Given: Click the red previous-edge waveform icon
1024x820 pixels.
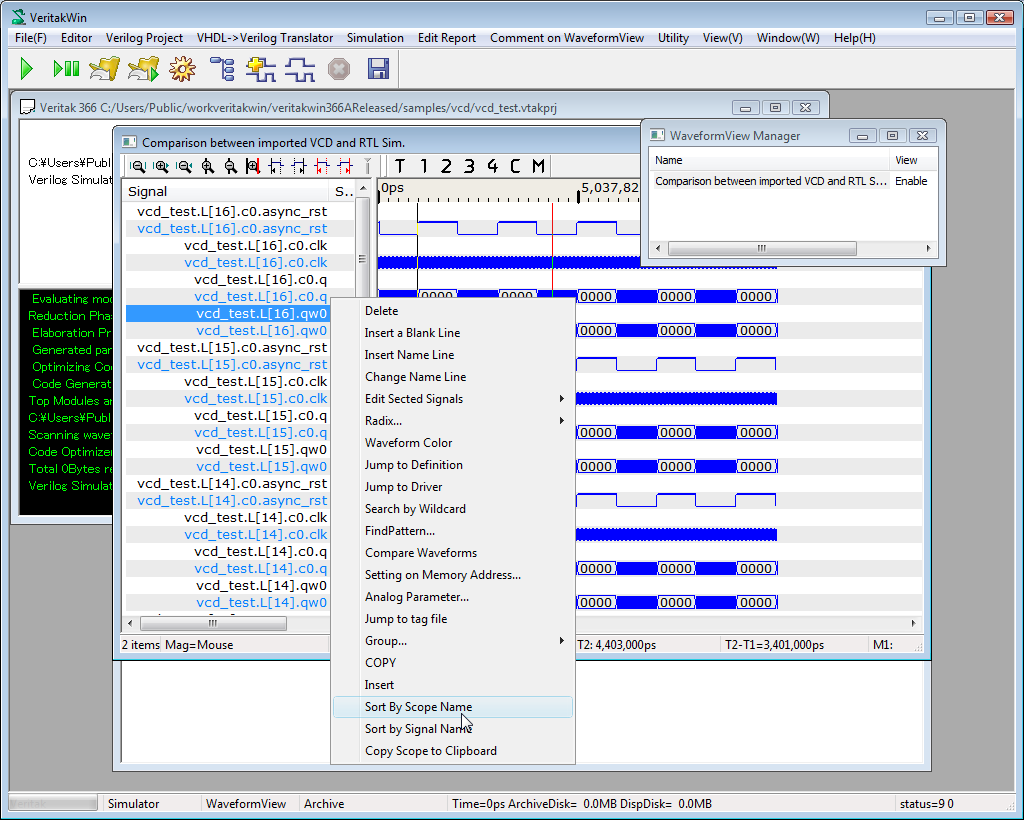Looking at the screenshot, I should pyautogui.click(x=322, y=166).
